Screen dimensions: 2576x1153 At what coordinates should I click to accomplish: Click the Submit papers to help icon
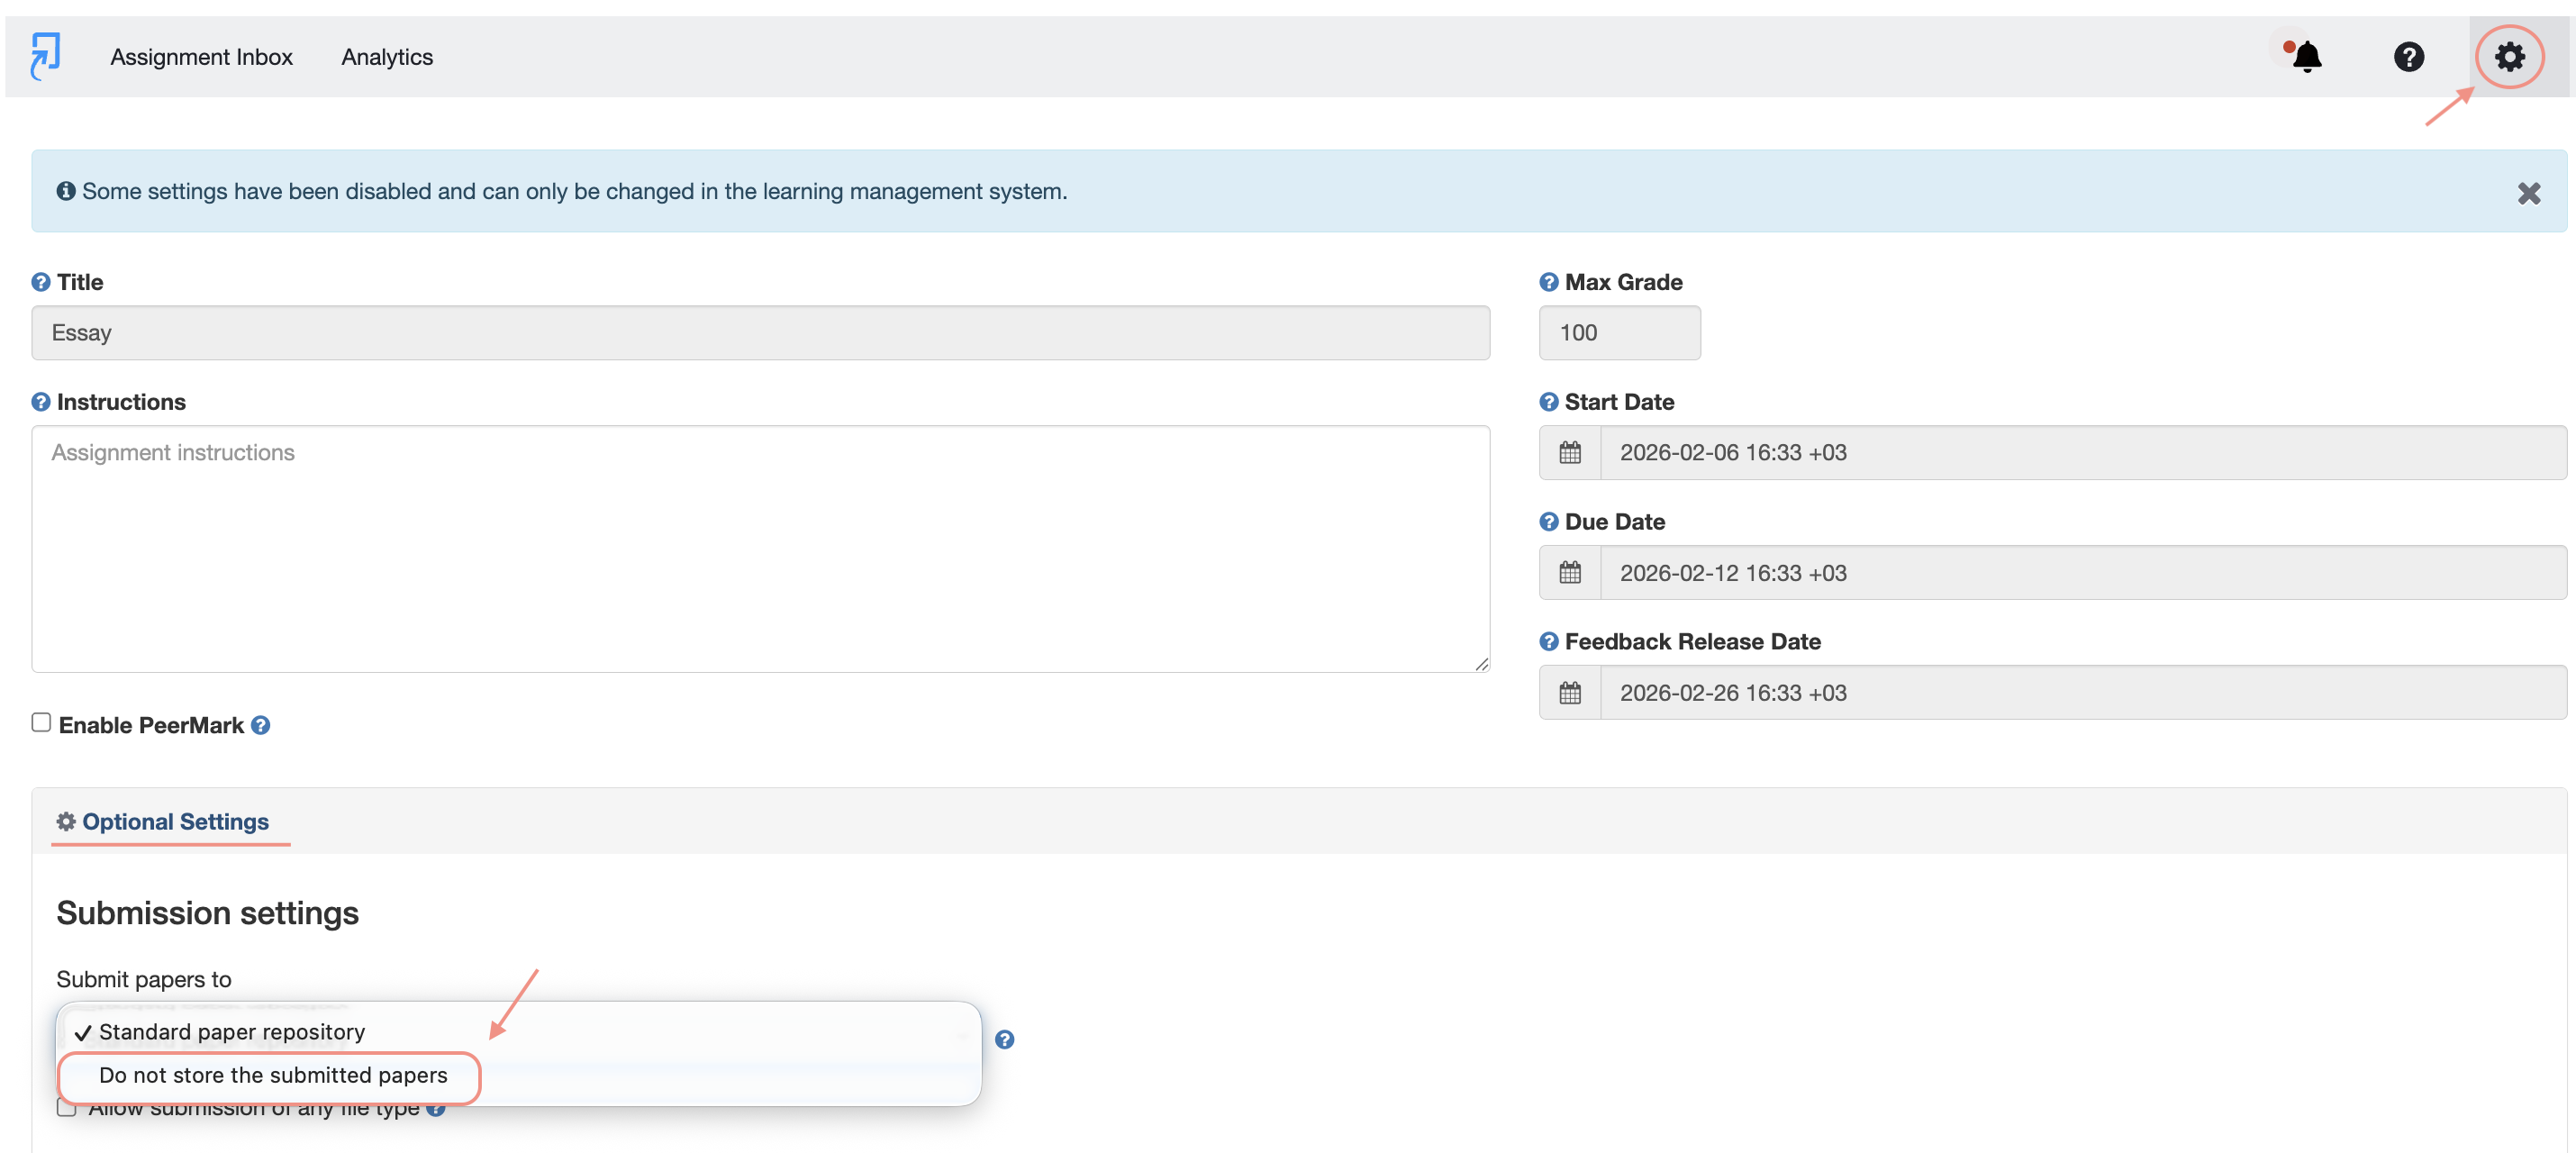click(1004, 1039)
